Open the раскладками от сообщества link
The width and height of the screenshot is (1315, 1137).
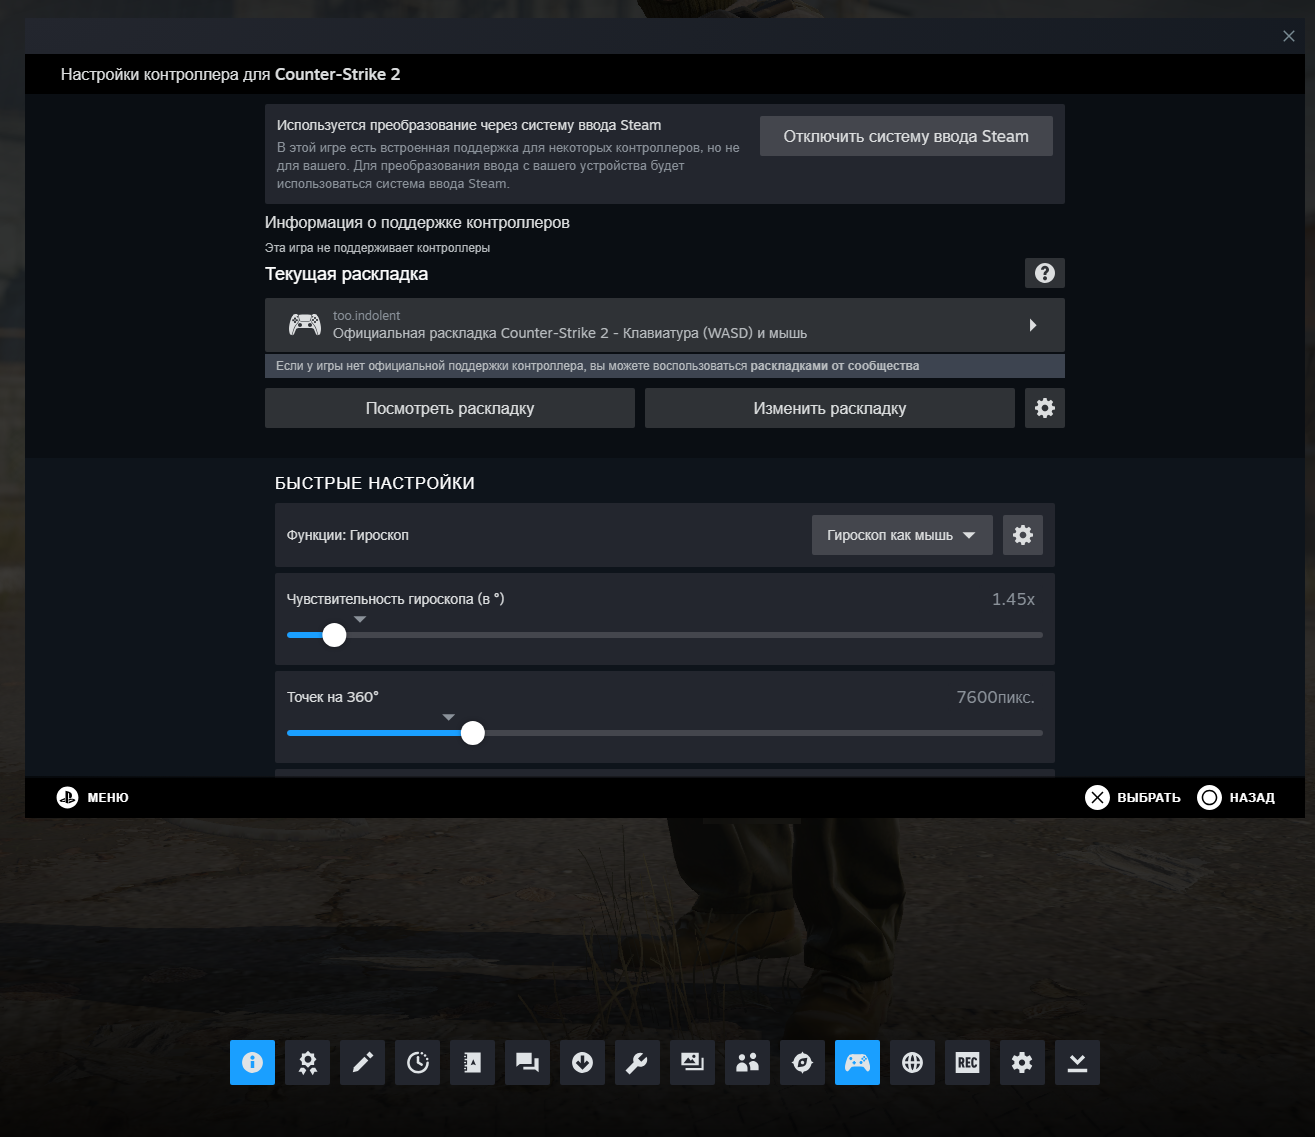(x=835, y=366)
